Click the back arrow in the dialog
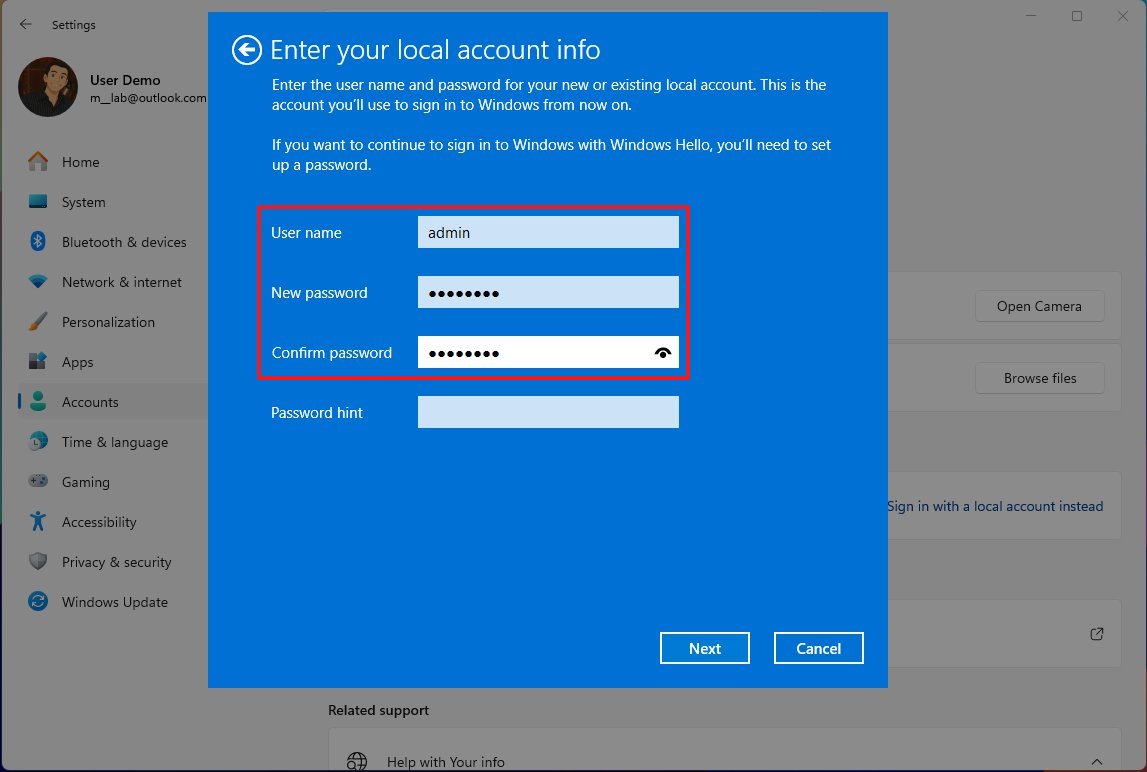The width and height of the screenshot is (1147, 772). (x=245, y=49)
